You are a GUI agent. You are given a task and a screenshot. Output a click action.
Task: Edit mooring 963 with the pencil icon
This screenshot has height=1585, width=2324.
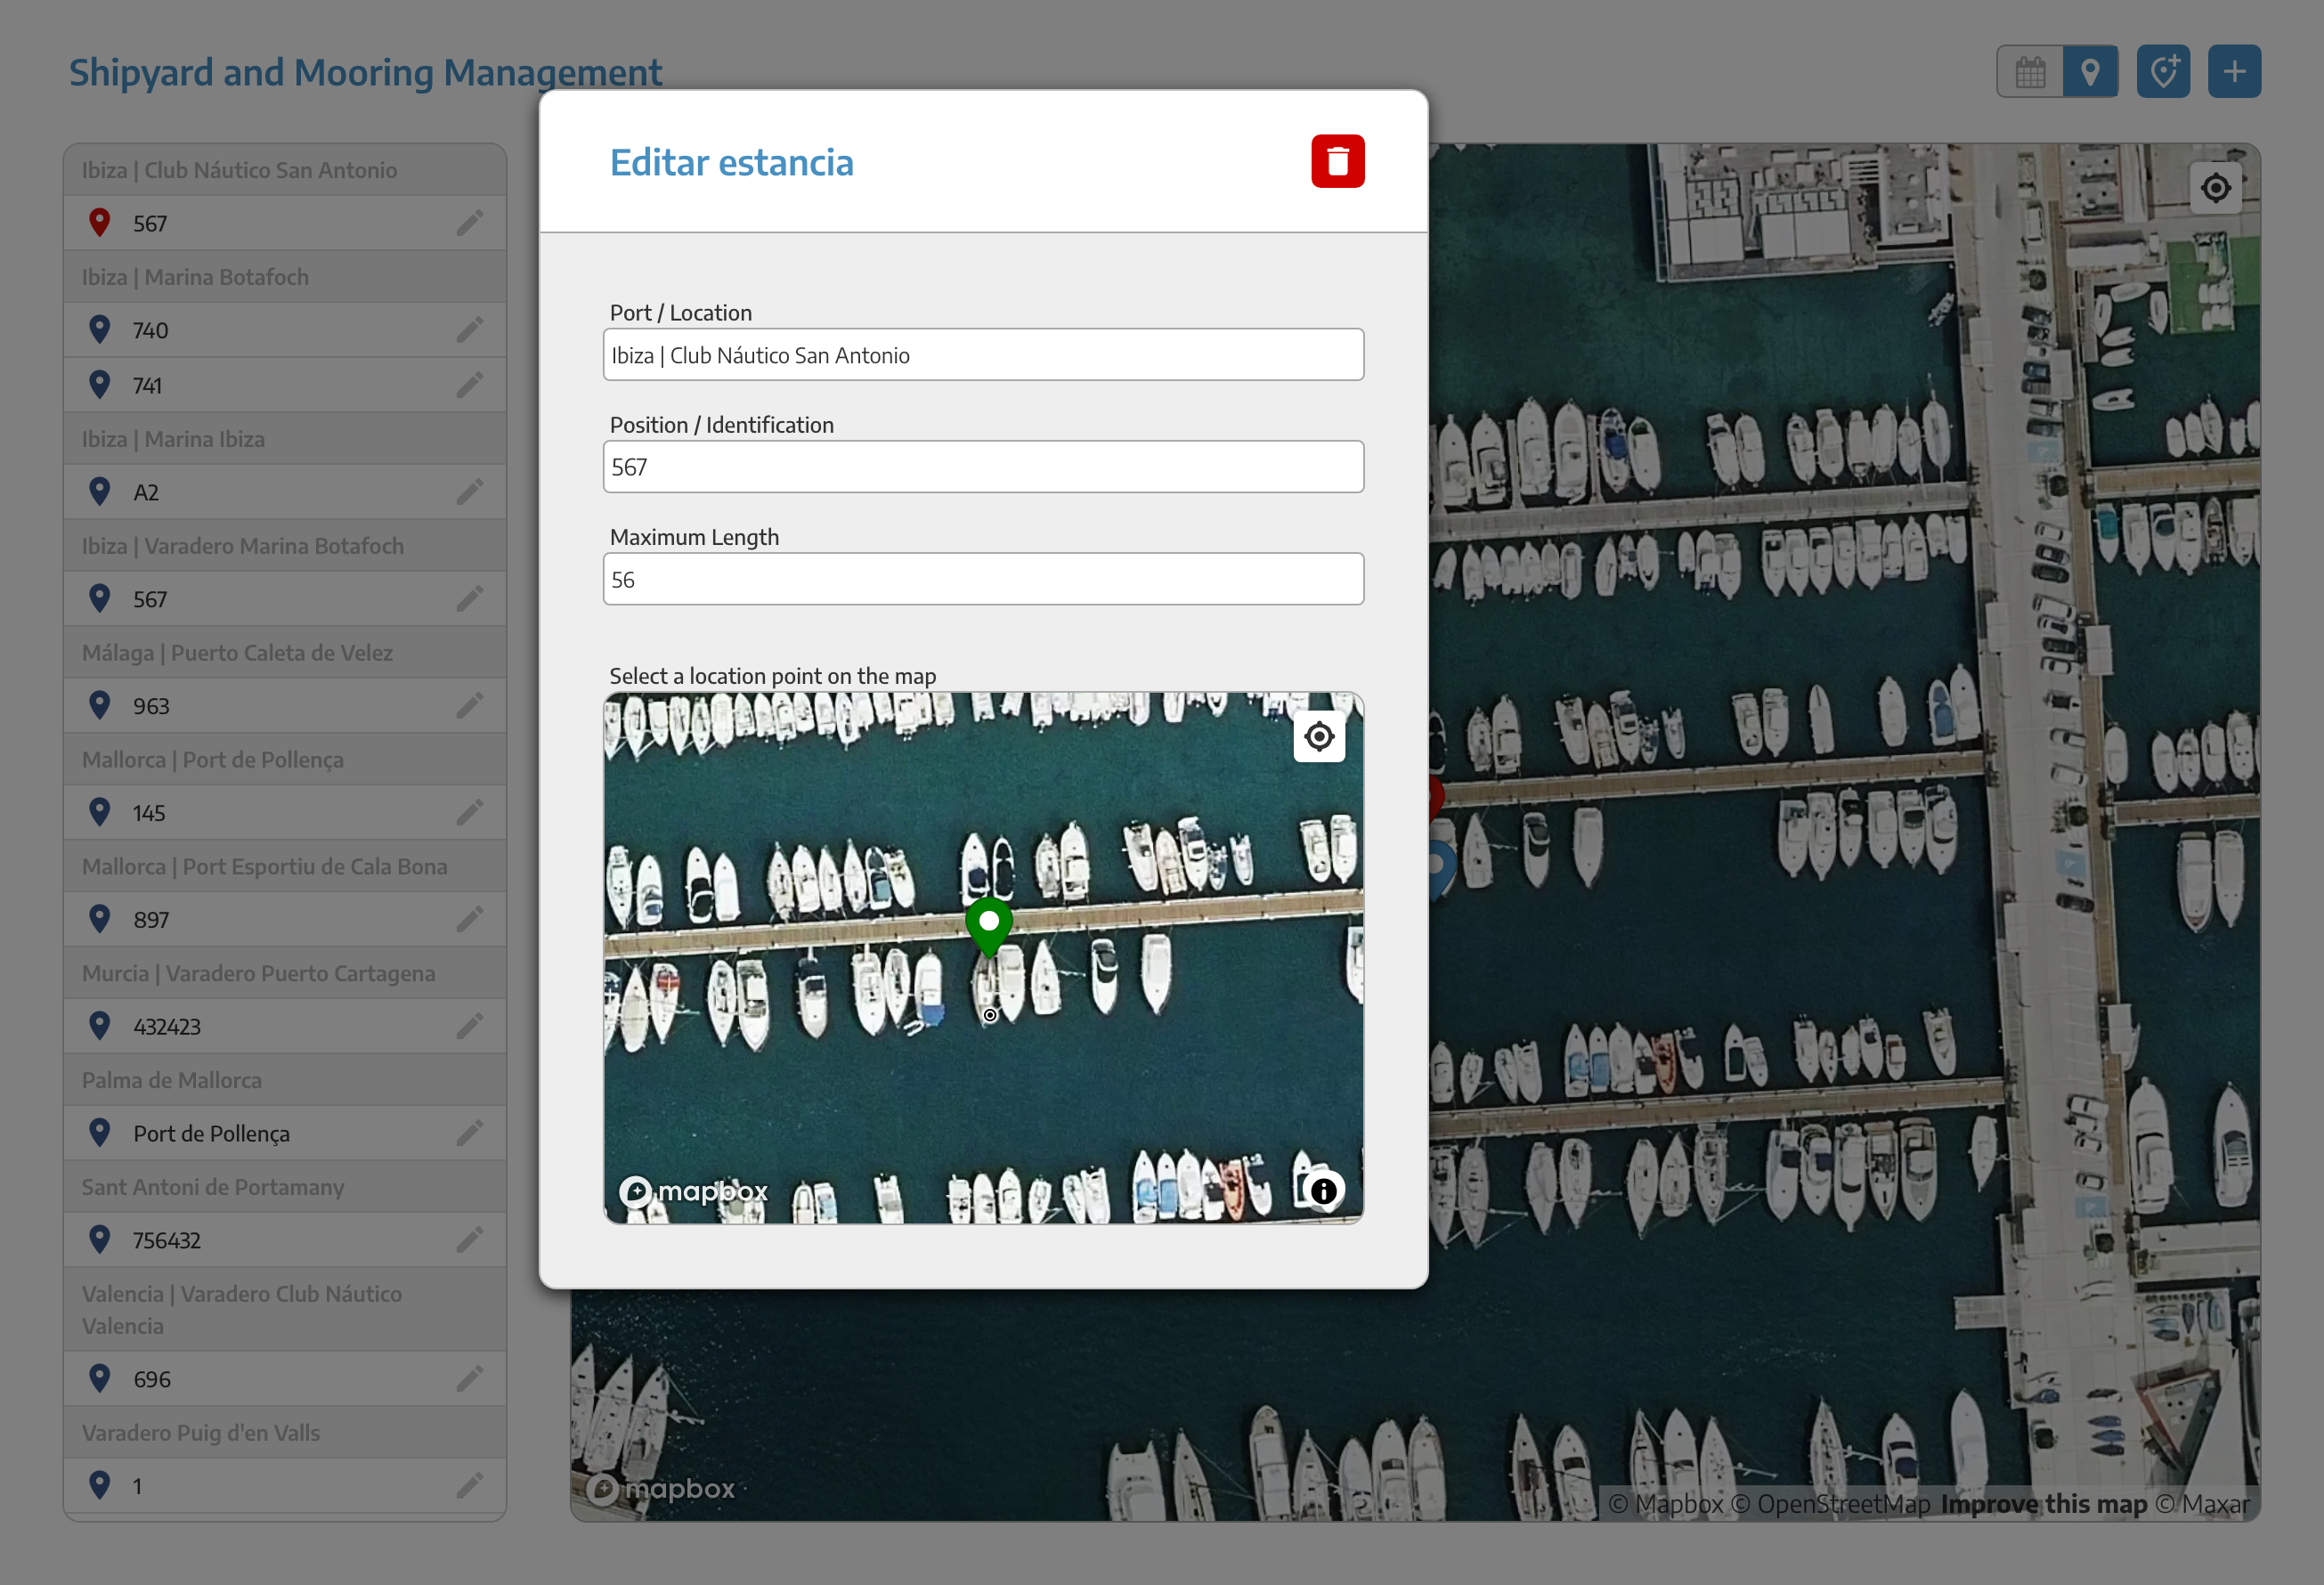470,706
